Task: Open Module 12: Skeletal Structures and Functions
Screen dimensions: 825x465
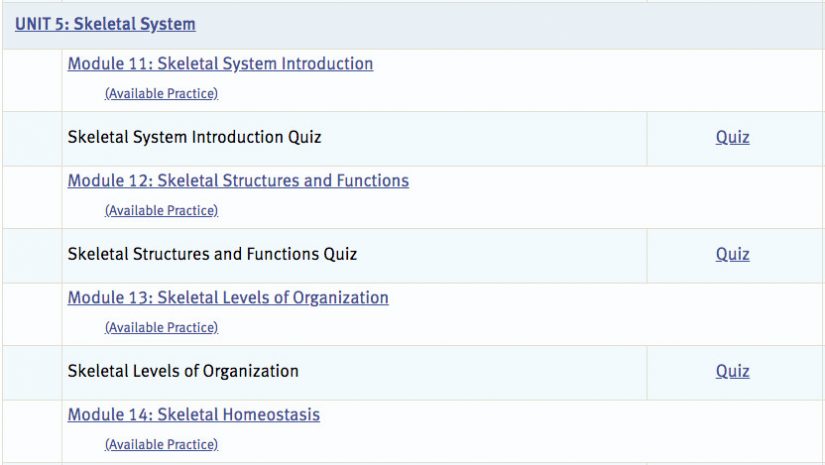Action: coord(238,181)
